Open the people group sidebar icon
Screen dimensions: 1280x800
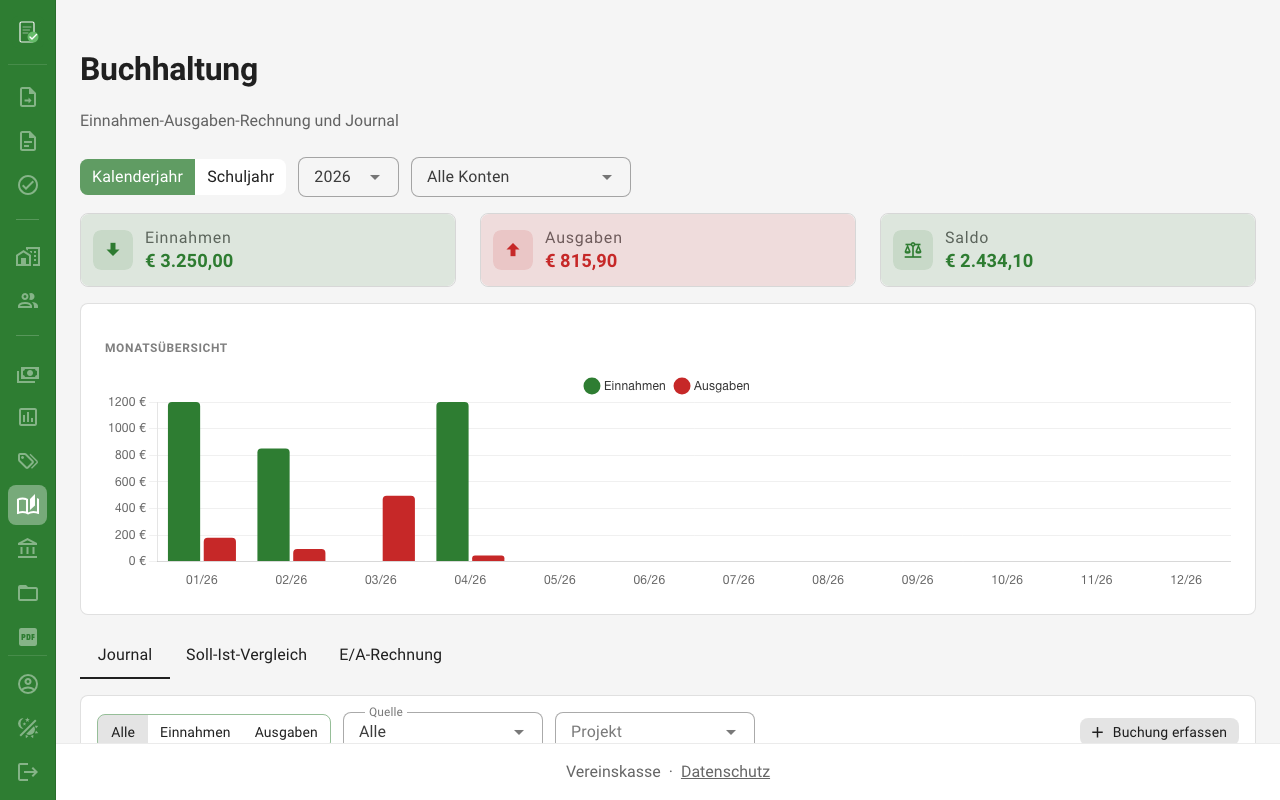(28, 300)
